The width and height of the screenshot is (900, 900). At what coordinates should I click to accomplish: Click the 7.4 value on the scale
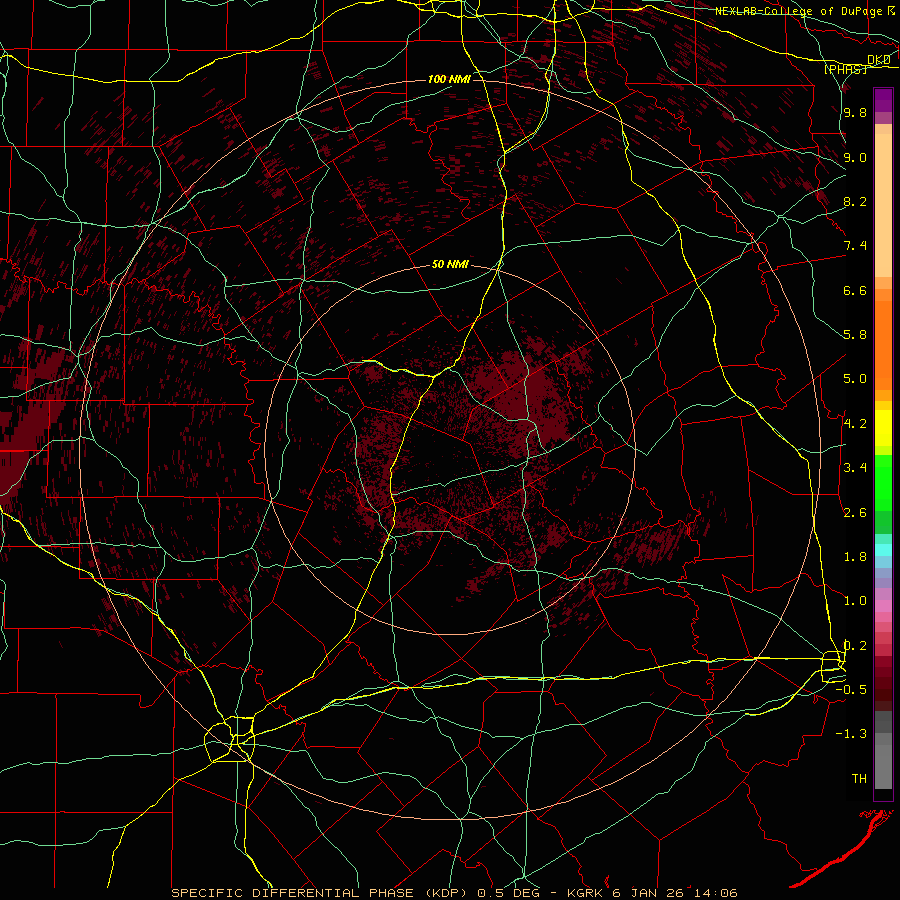click(x=855, y=246)
